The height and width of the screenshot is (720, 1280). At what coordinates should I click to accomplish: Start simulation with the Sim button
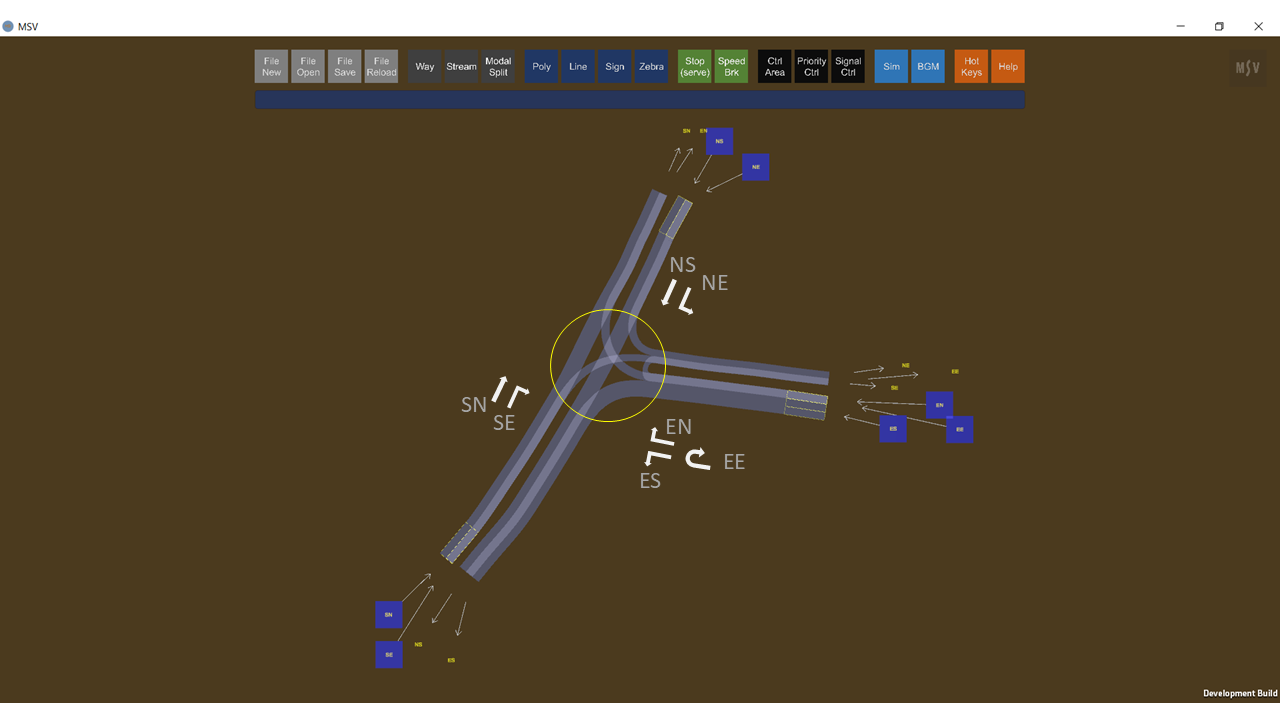(x=891, y=67)
